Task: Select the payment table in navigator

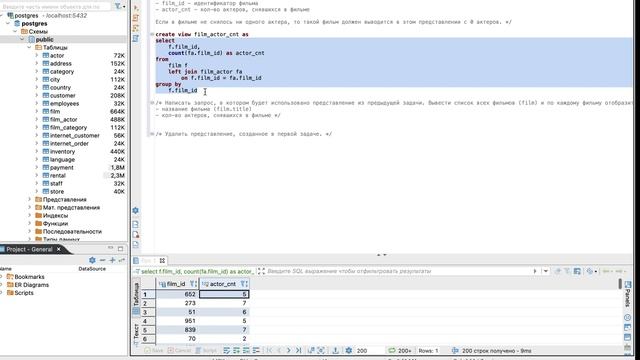Action: pos(62,167)
